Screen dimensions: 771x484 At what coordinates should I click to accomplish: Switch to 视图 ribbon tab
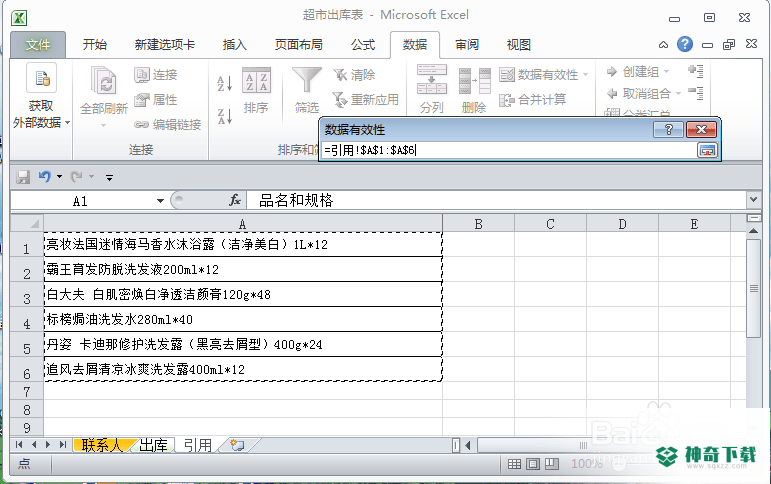[x=518, y=45]
